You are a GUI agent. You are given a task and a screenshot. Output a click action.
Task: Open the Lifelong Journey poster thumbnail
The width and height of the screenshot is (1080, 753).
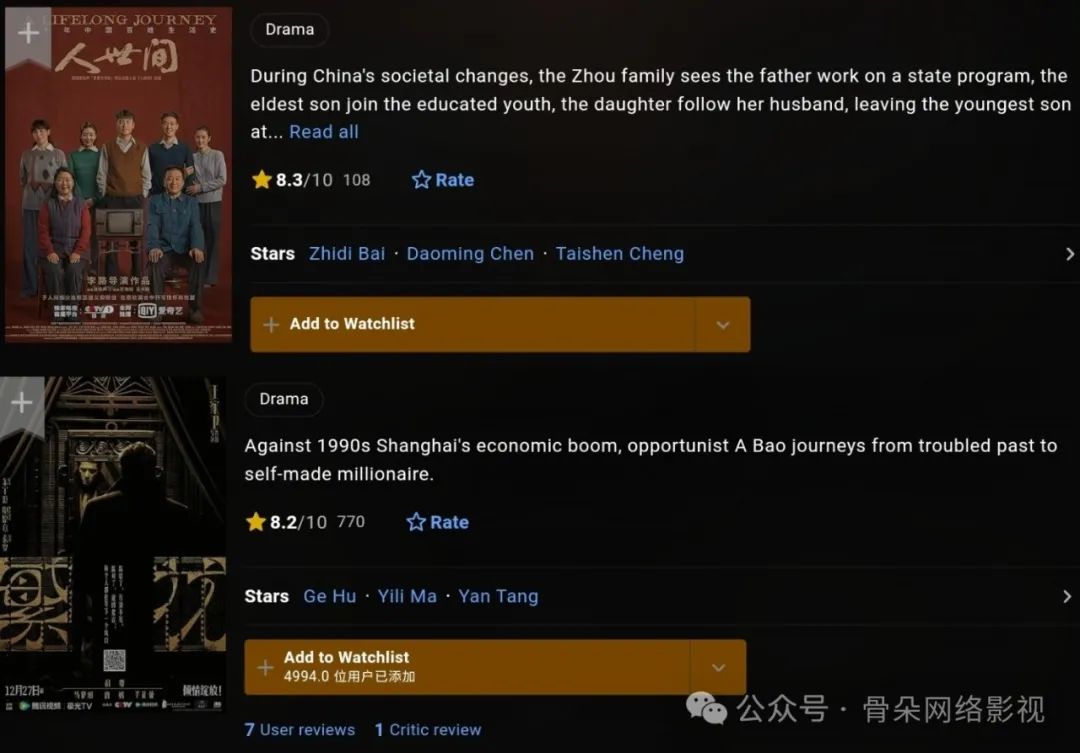coord(118,174)
